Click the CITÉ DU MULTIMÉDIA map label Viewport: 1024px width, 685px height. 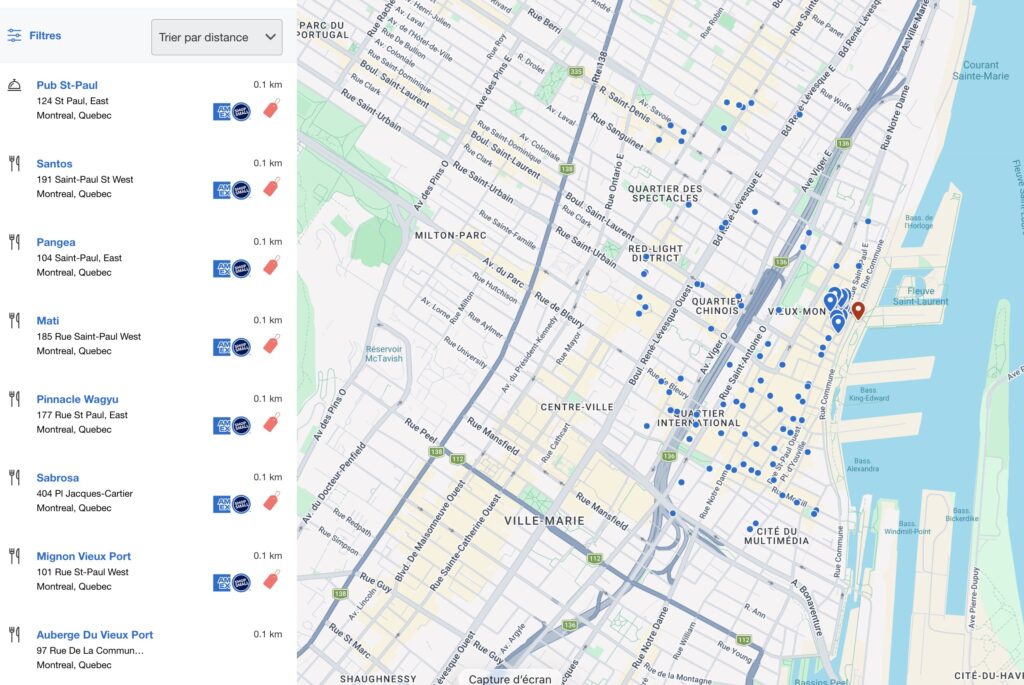click(x=776, y=536)
